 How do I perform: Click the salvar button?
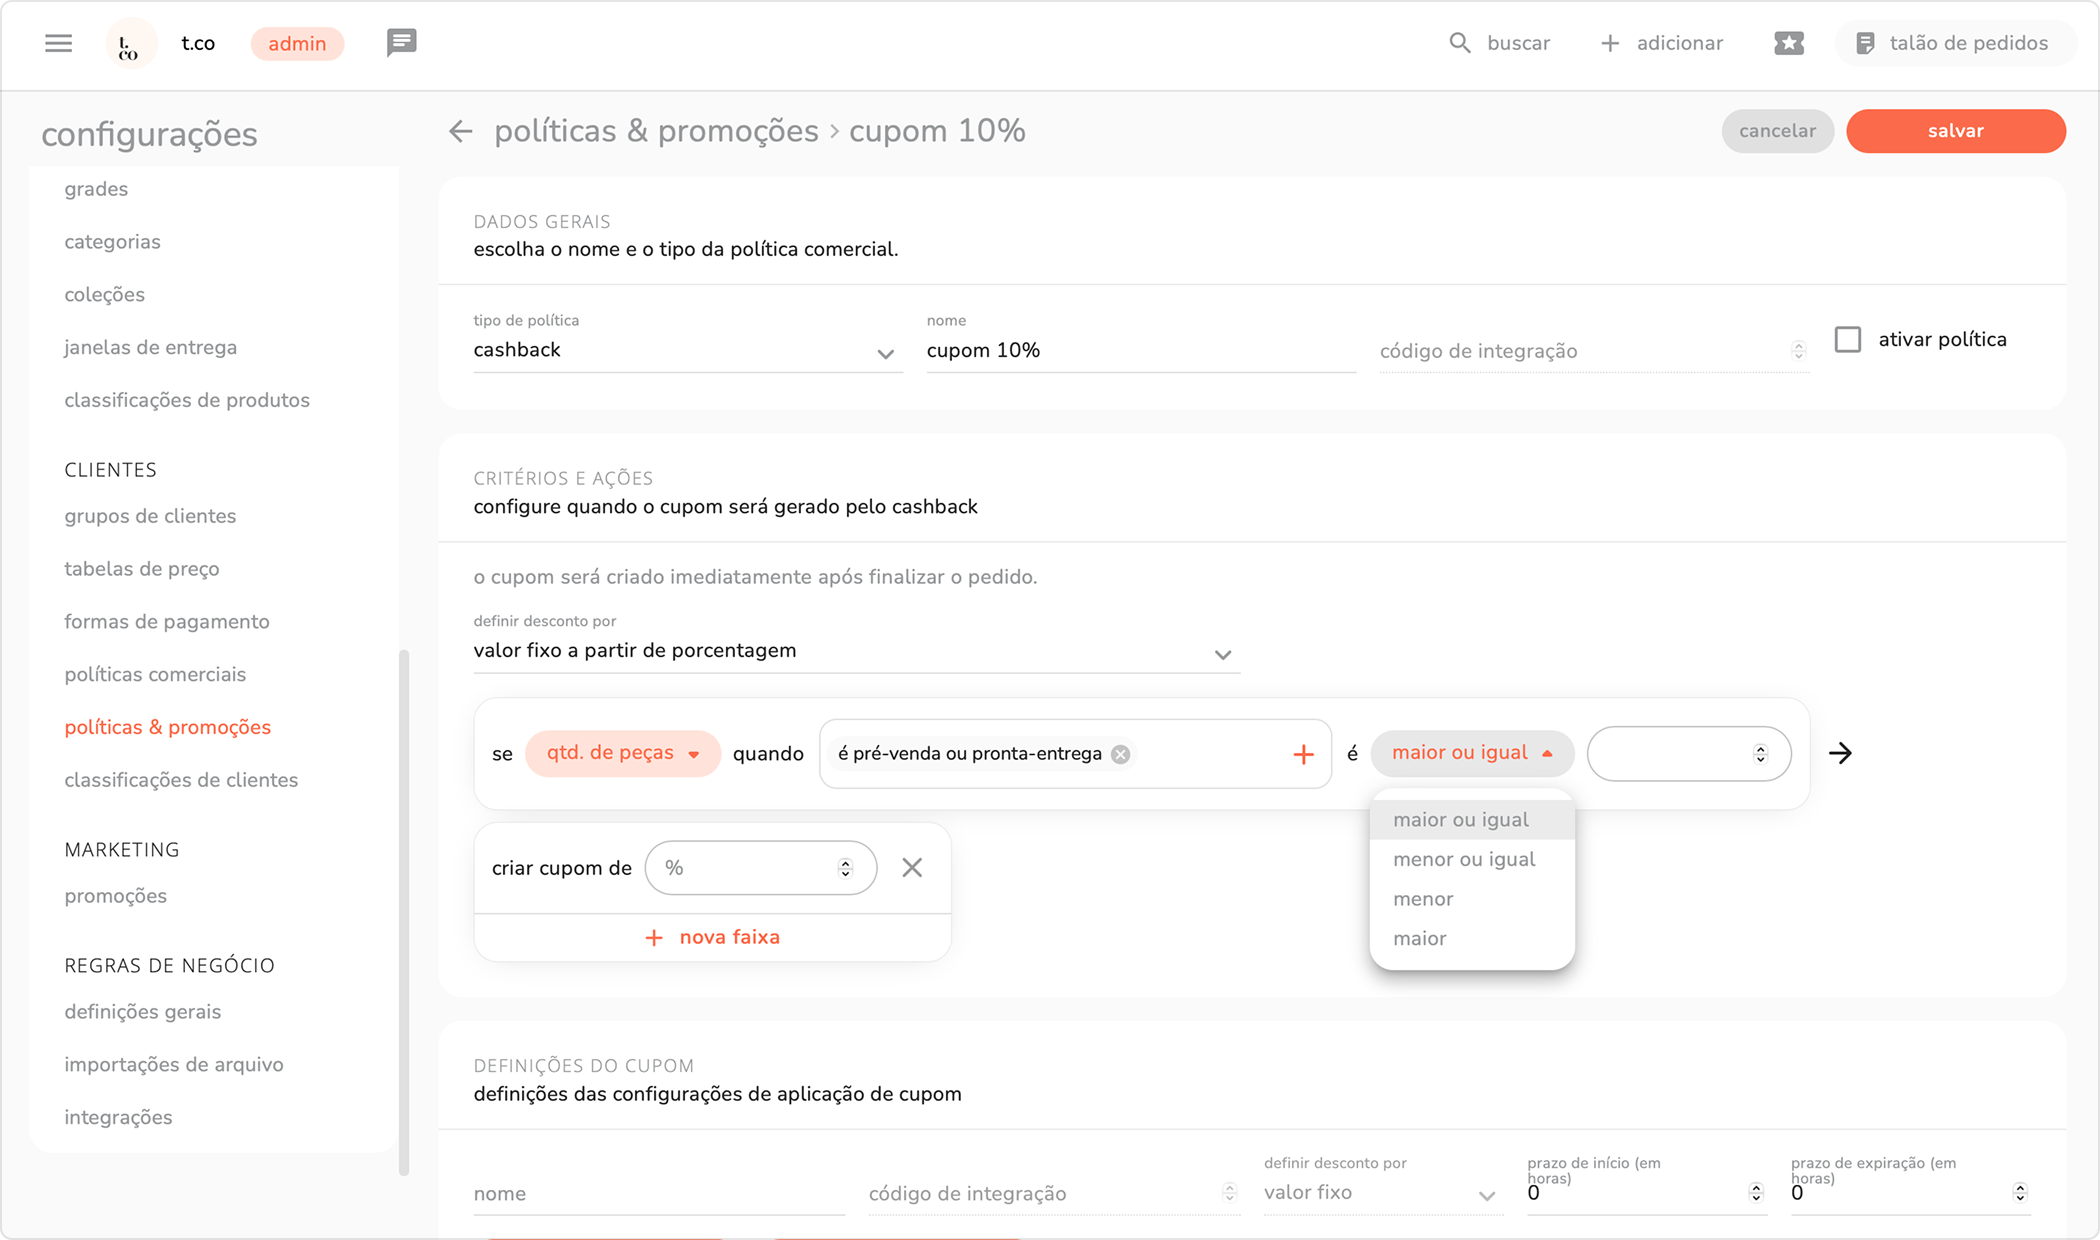tap(1955, 131)
